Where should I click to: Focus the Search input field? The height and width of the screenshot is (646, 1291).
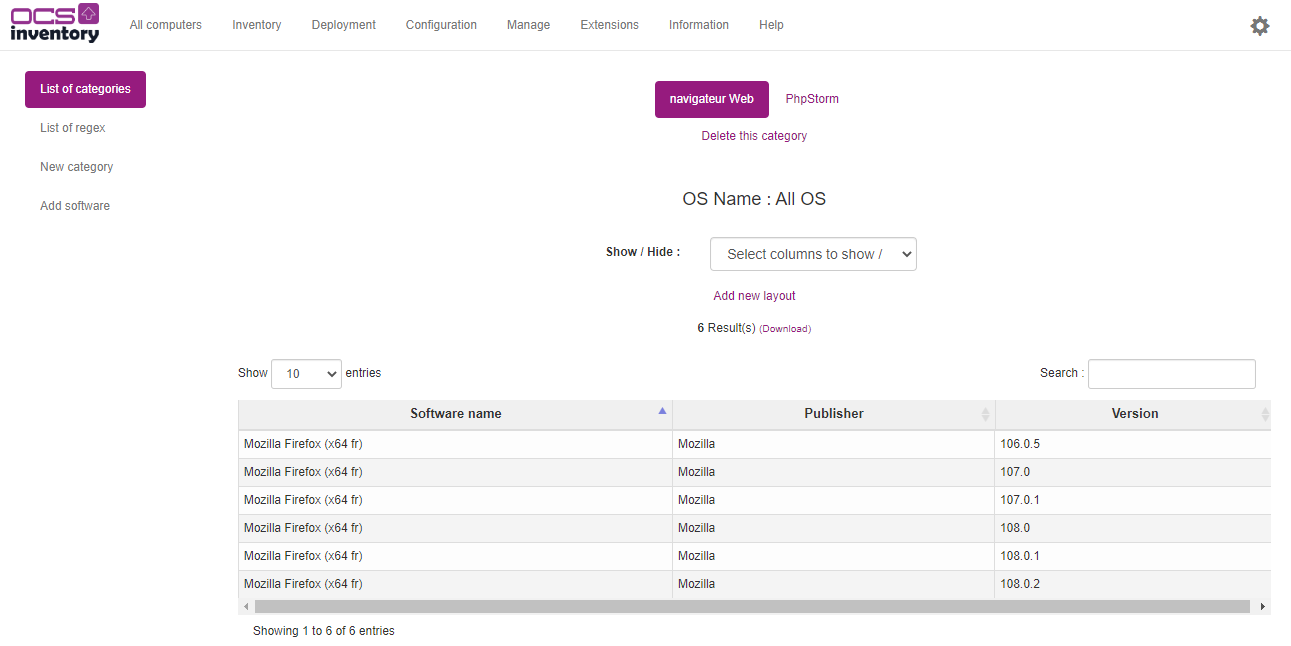[1171, 374]
